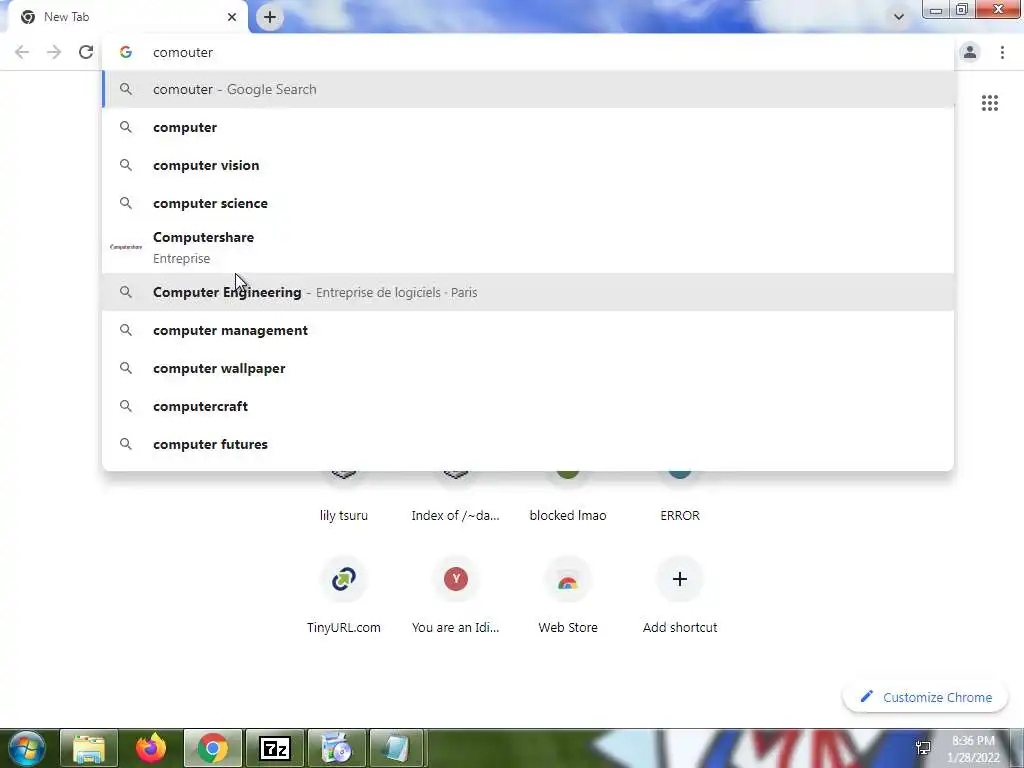Screen dimensions: 1024x768
Task: Open 7-Zip from the taskbar
Action: point(274,748)
